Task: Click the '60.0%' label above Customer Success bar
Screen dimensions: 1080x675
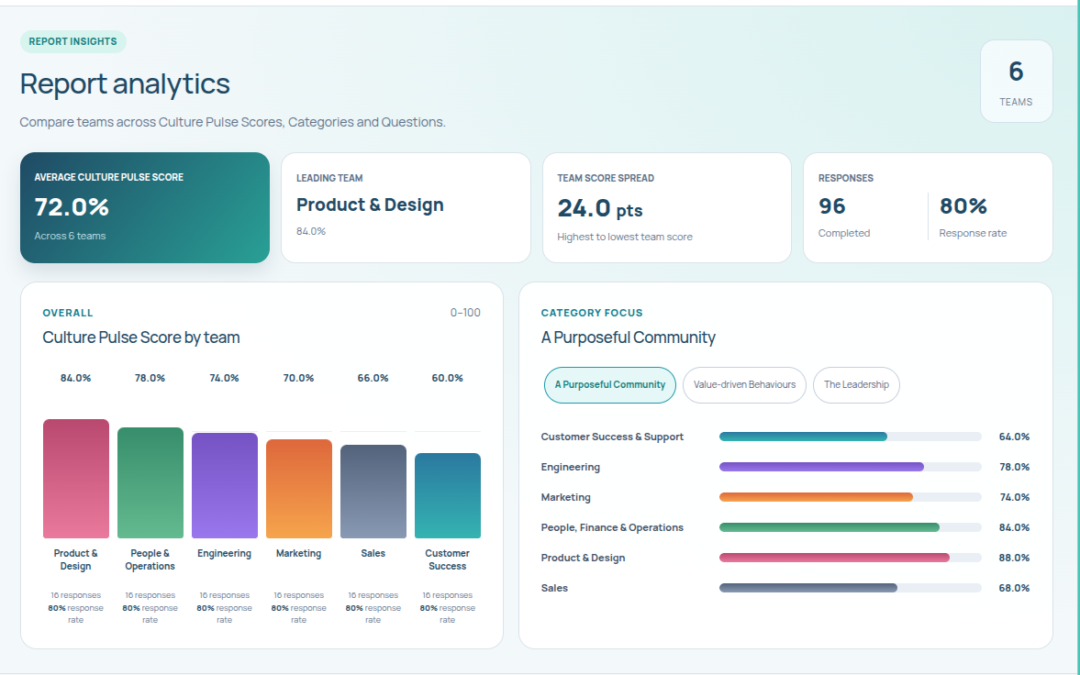Action: click(448, 378)
